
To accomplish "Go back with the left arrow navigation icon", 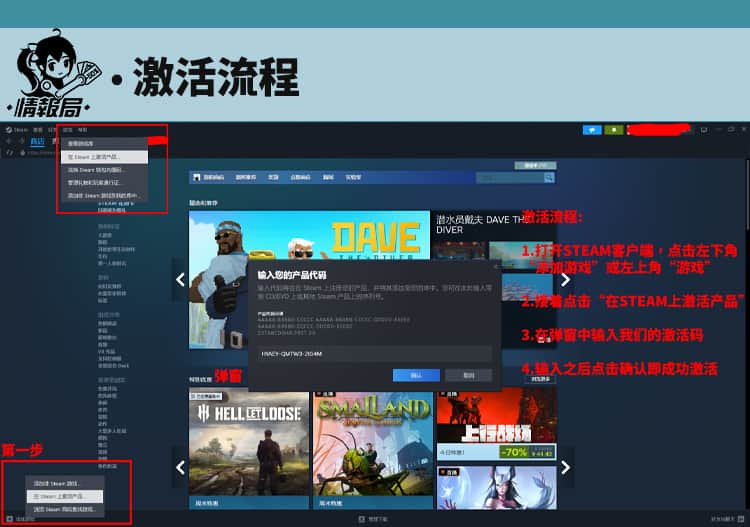I will pos(9,141).
